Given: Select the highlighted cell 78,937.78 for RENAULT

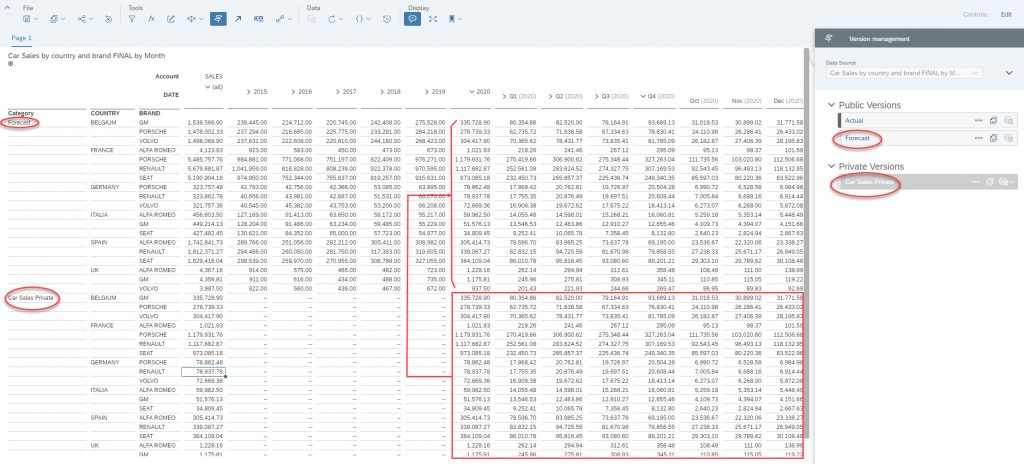Looking at the screenshot, I should [x=203, y=371].
